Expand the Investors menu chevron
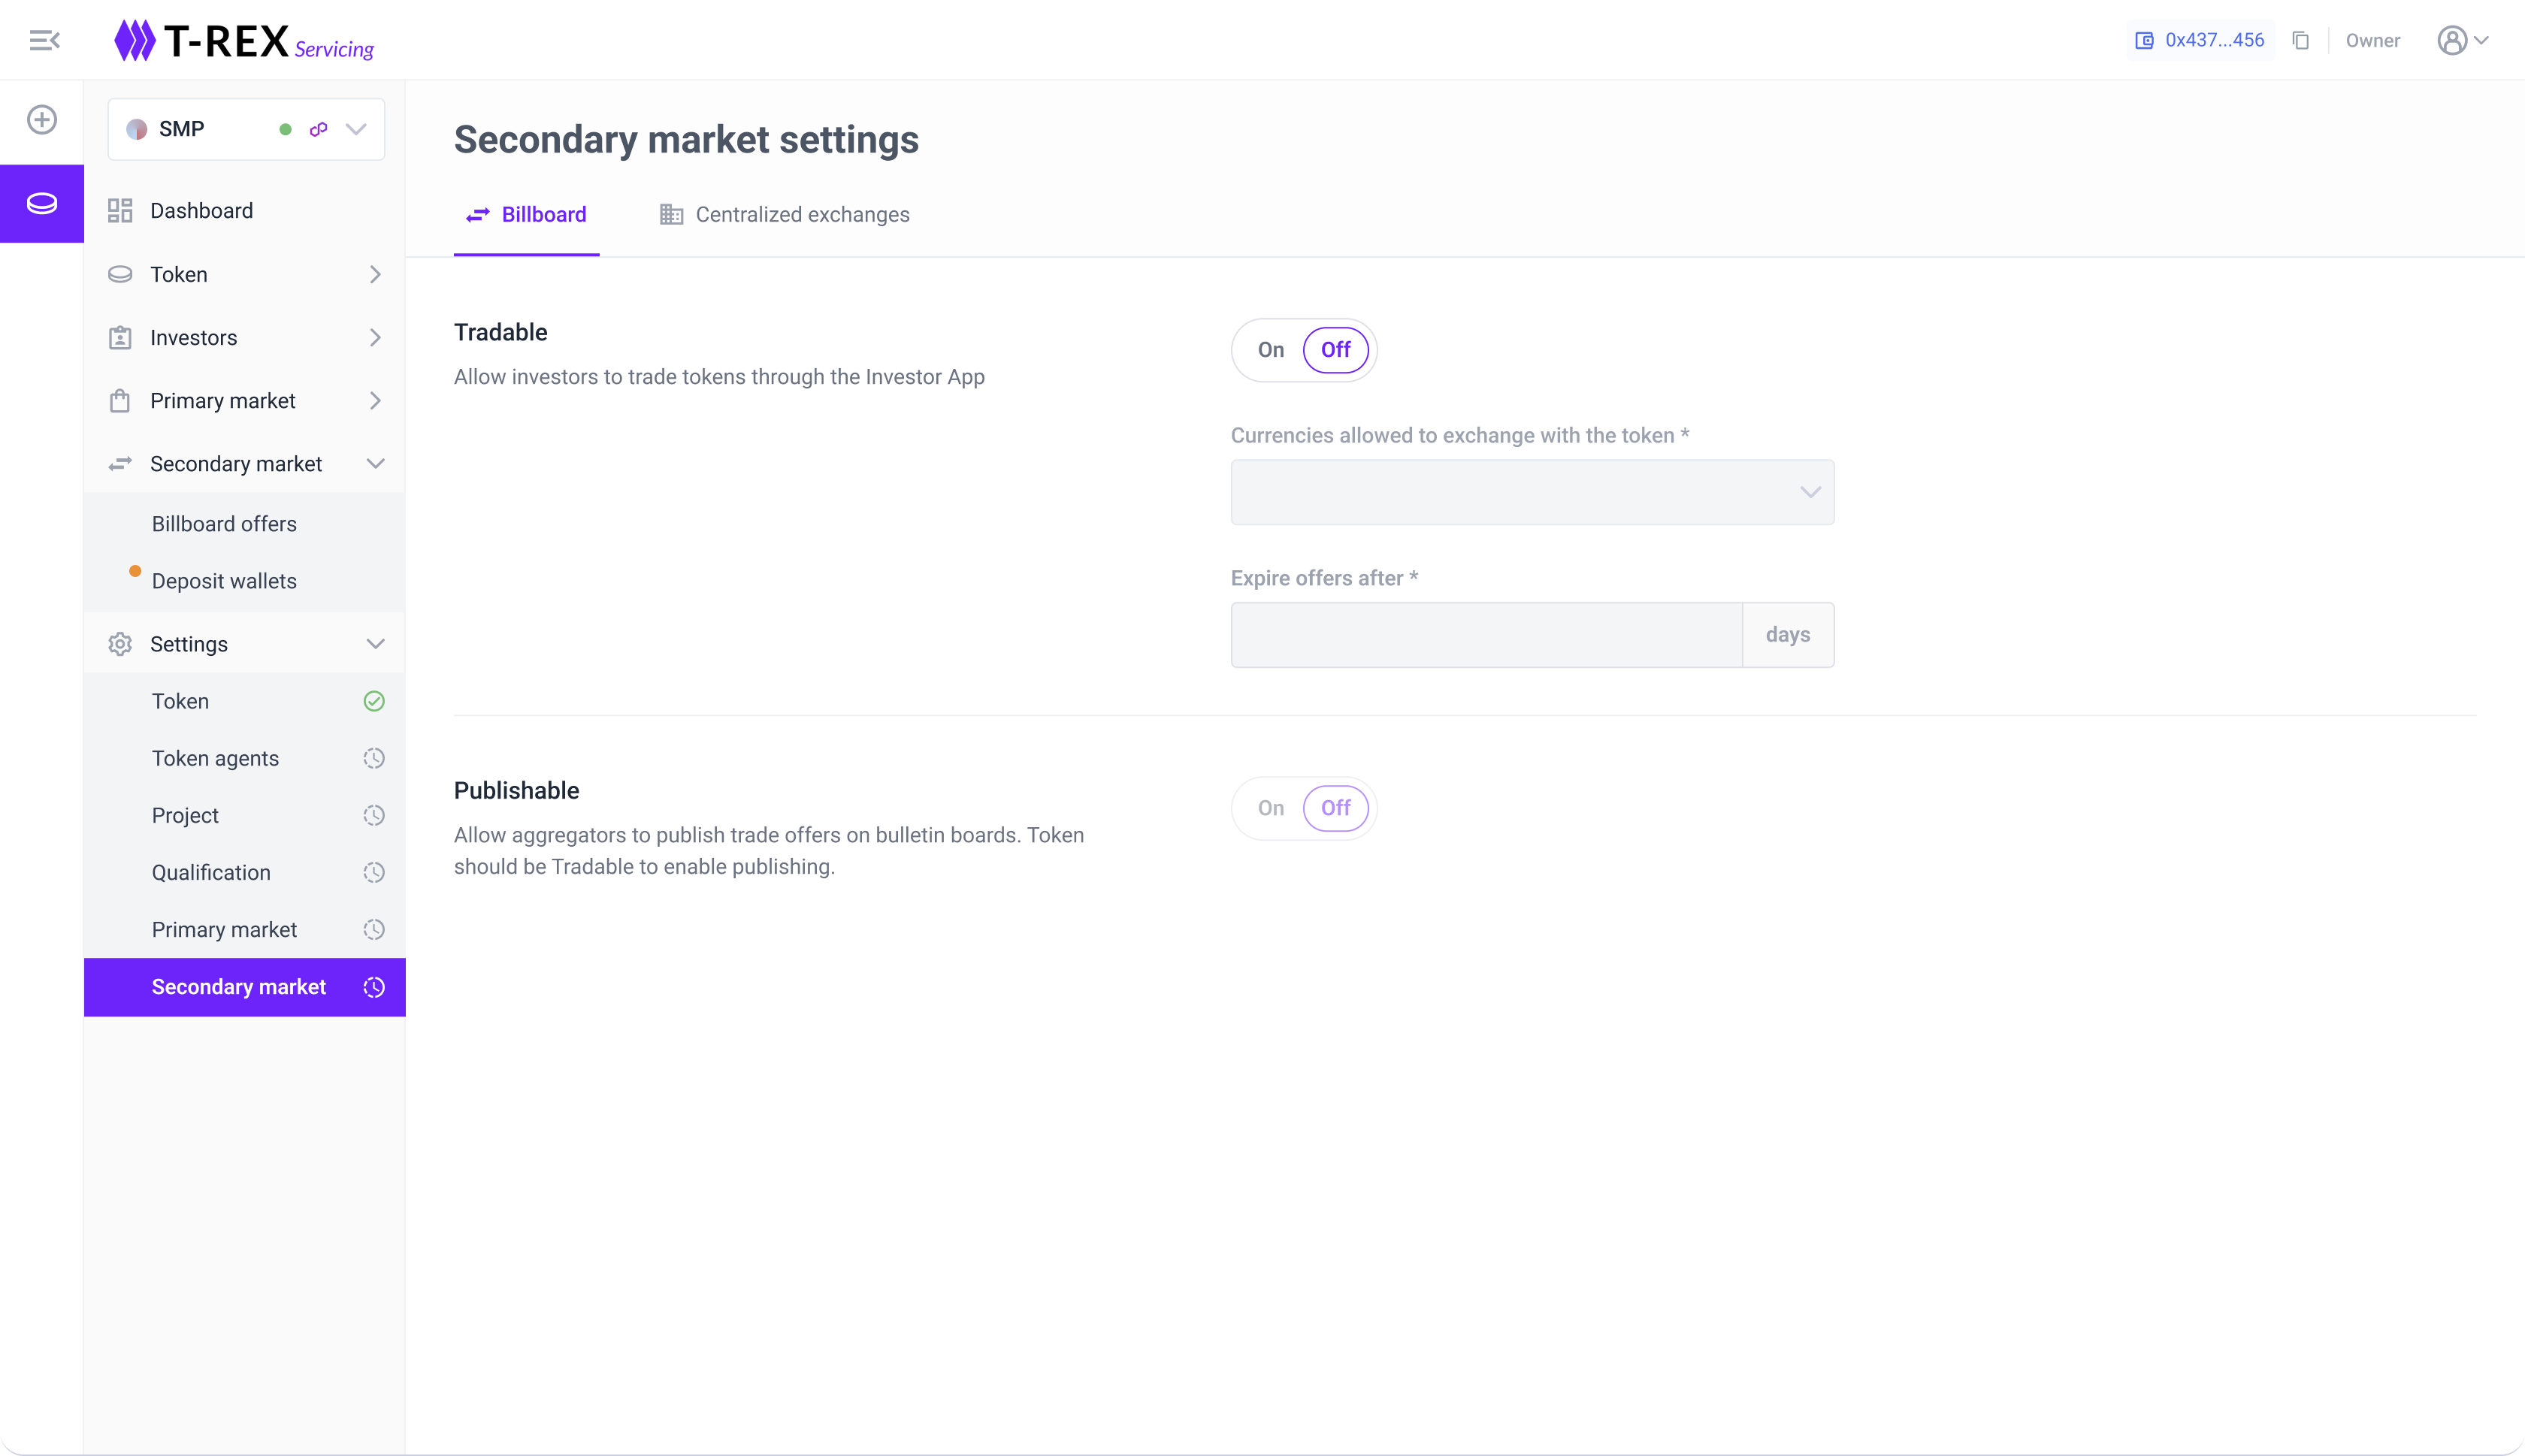 pyautogui.click(x=375, y=338)
